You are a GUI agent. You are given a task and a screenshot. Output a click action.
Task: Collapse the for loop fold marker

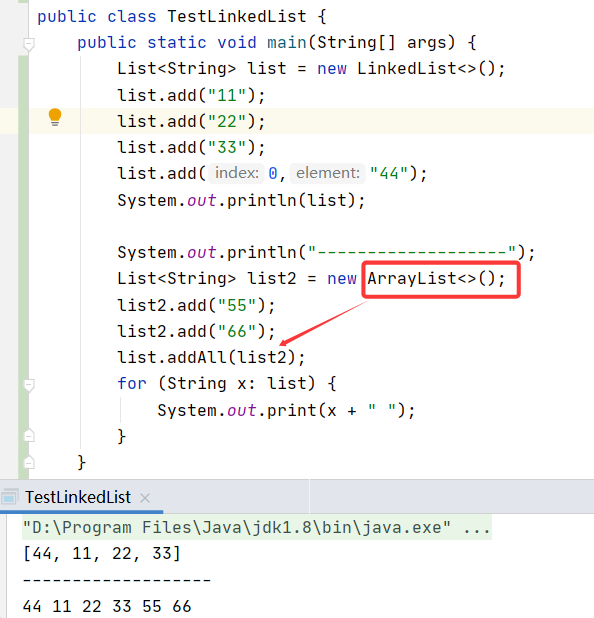29,385
